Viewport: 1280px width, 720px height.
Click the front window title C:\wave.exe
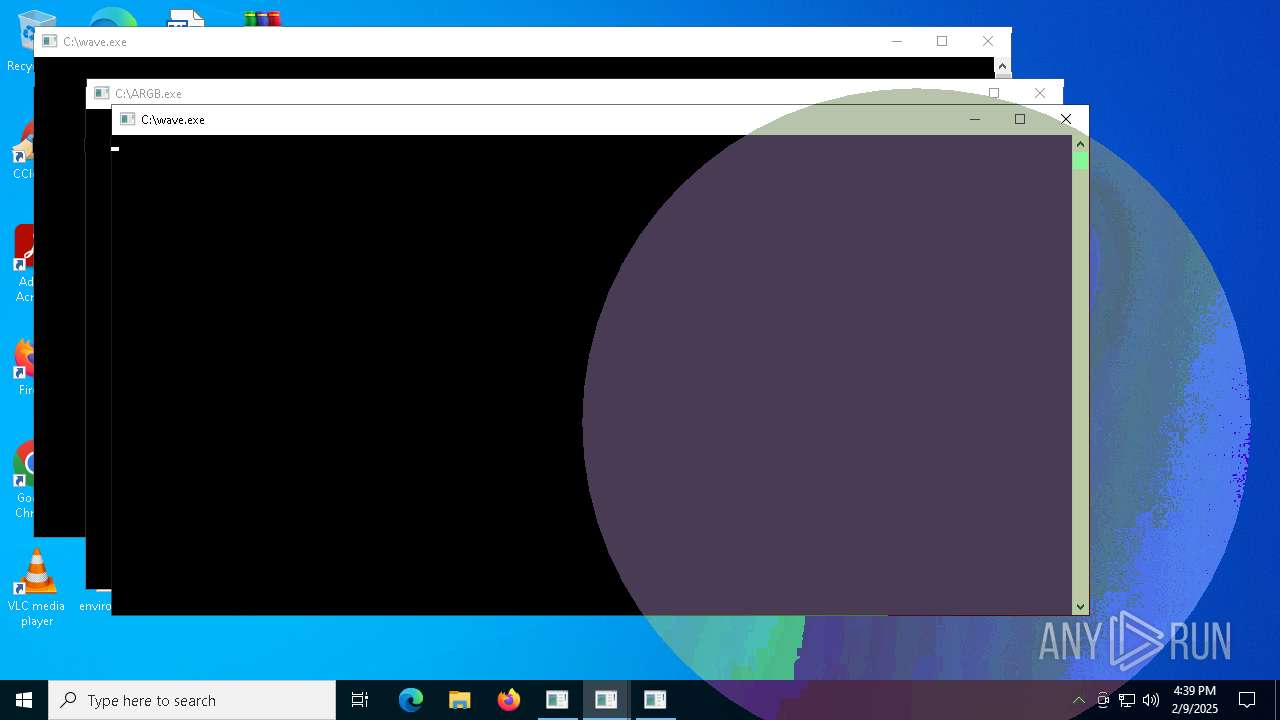point(173,120)
